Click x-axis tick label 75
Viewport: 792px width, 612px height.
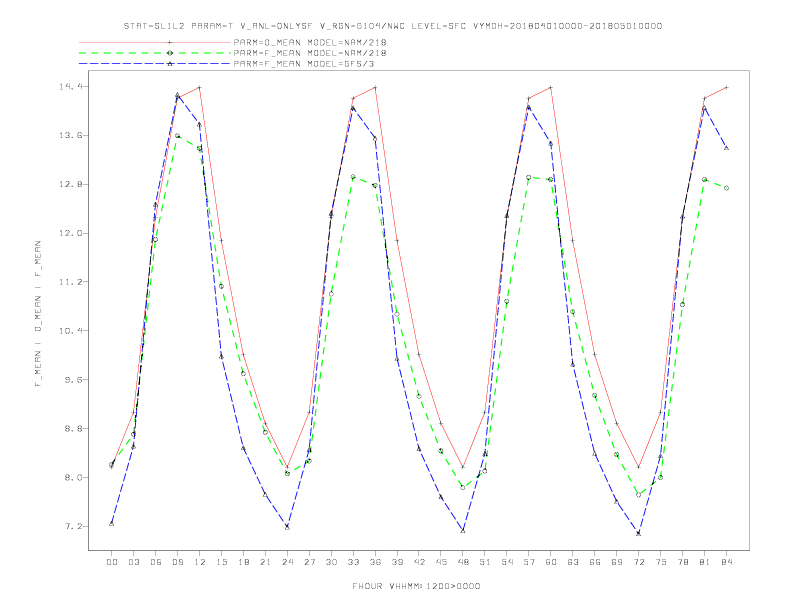click(661, 562)
